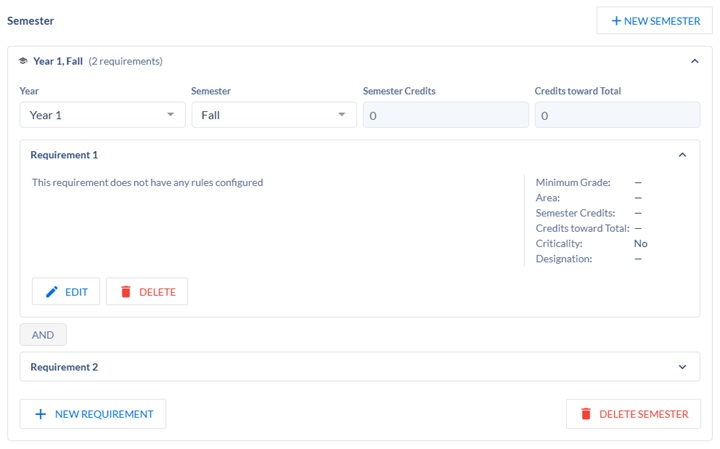The image size is (720, 449).
Task: Click the Delete Semester button
Action: [x=634, y=414]
